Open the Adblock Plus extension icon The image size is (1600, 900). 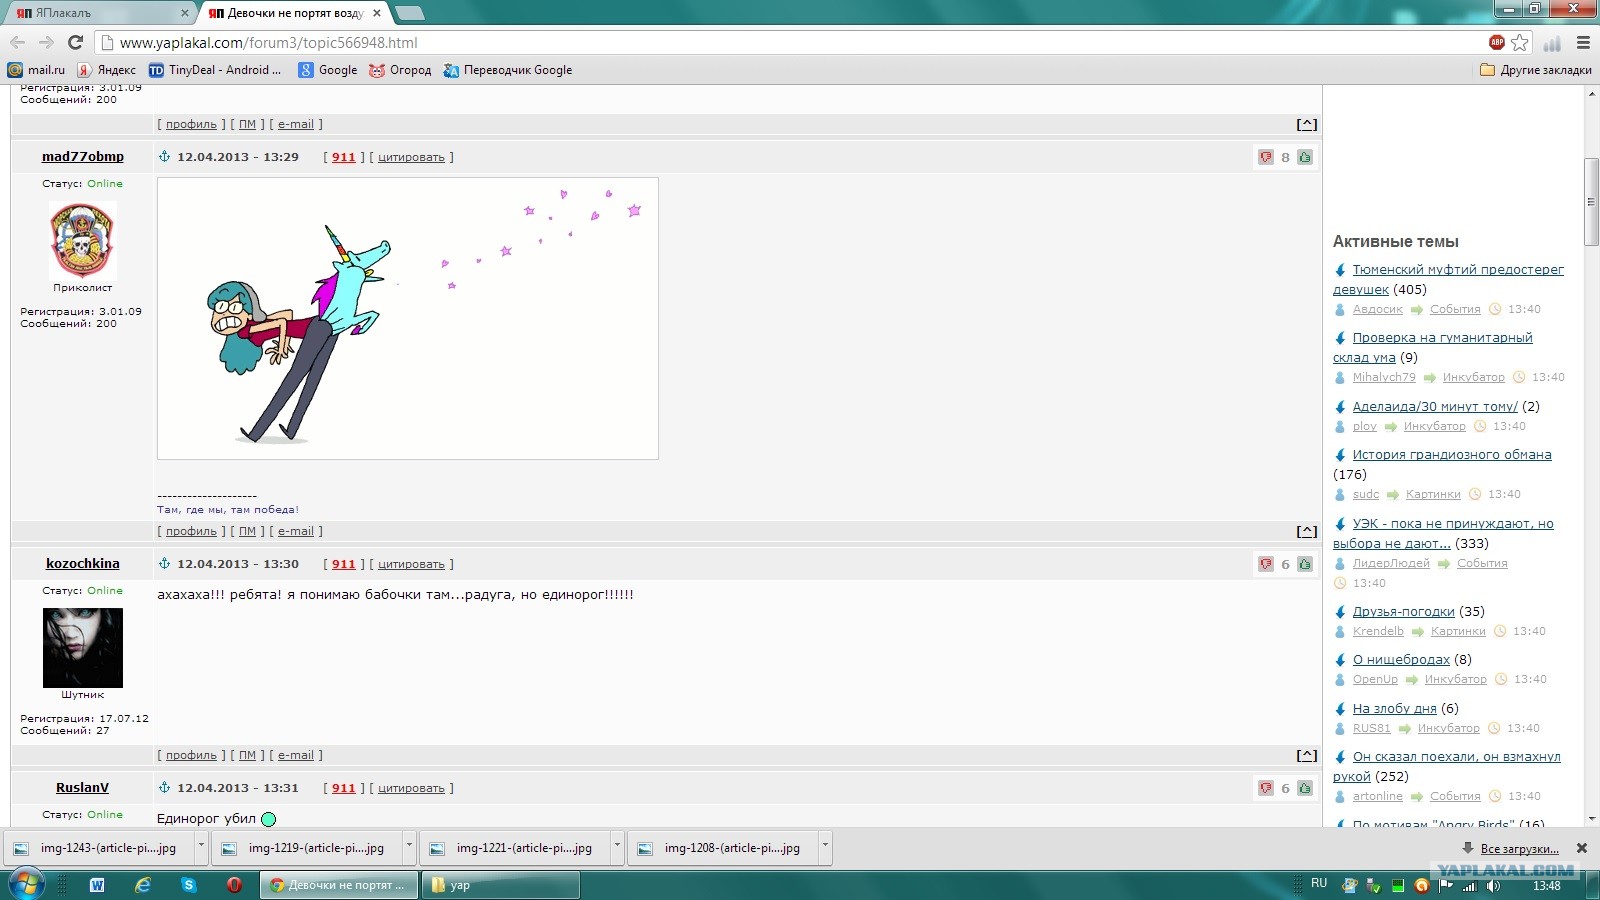point(1497,42)
